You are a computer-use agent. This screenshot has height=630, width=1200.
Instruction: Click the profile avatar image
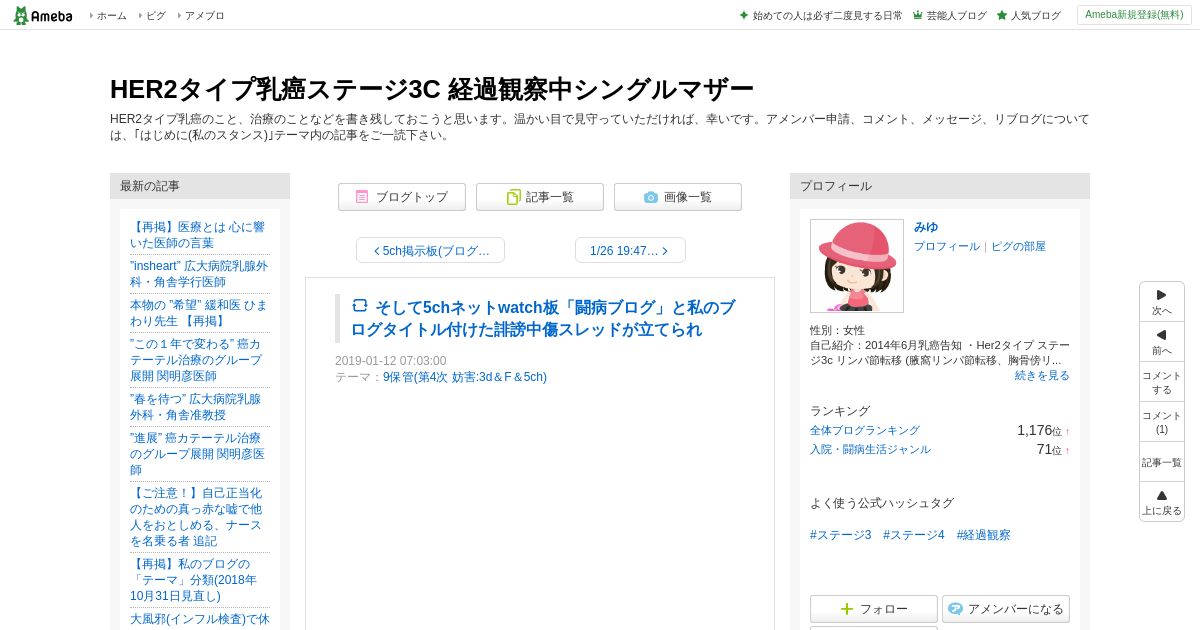tap(857, 266)
